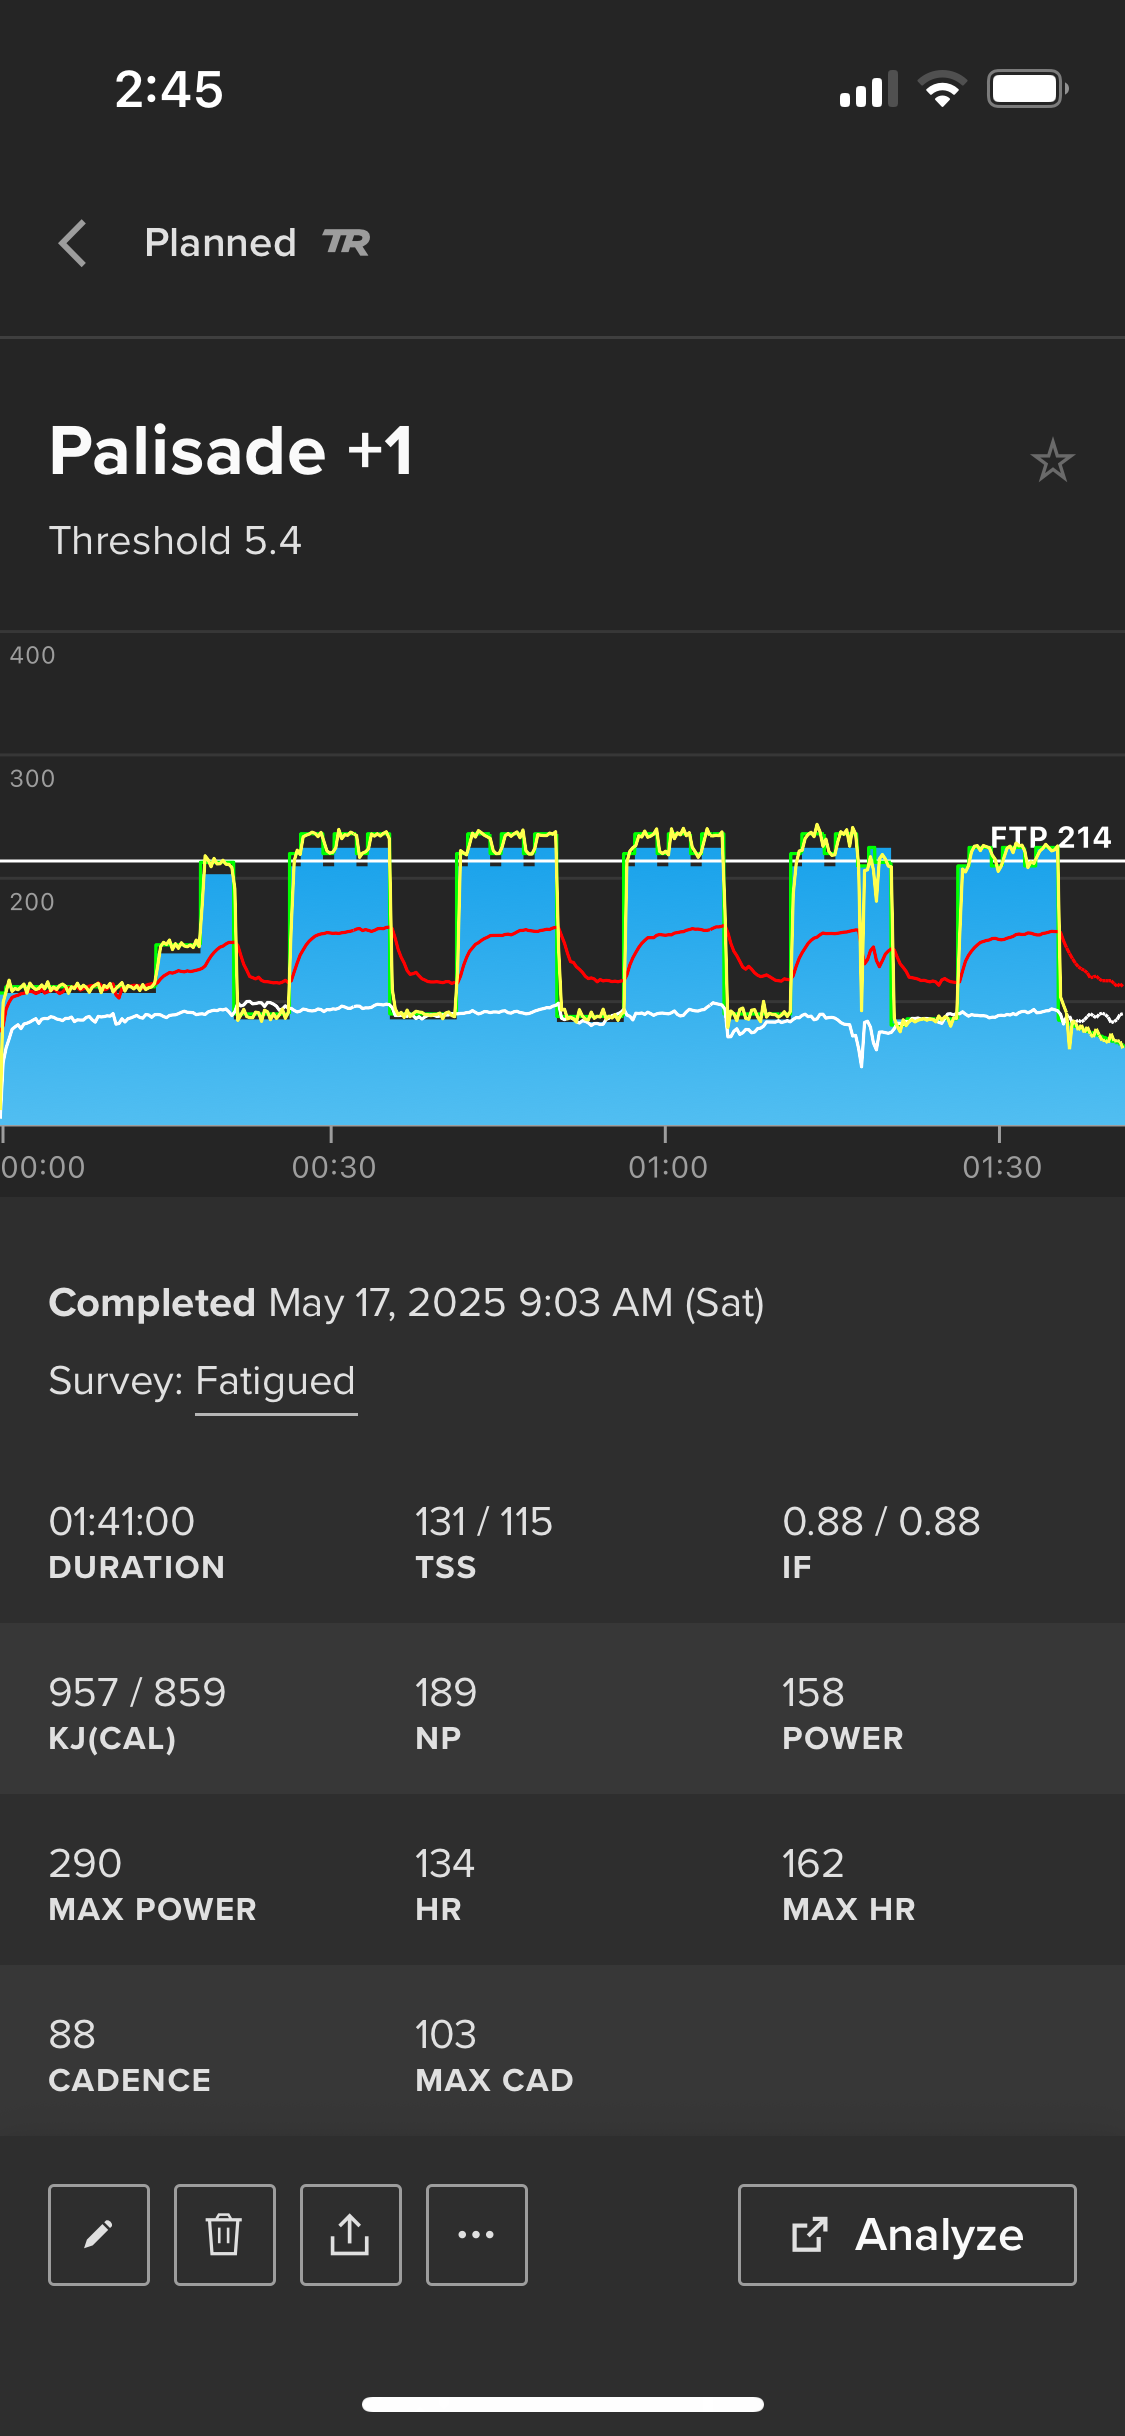
Task: Tap the 189 NP value
Action: pyautogui.click(x=446, y=1693)
